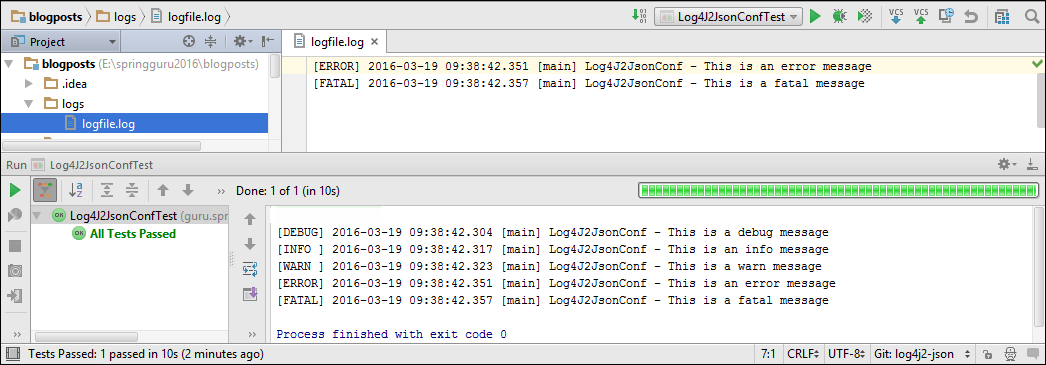
Task: Toggle soft-wrap in console output
Action: tap(250, 269)
